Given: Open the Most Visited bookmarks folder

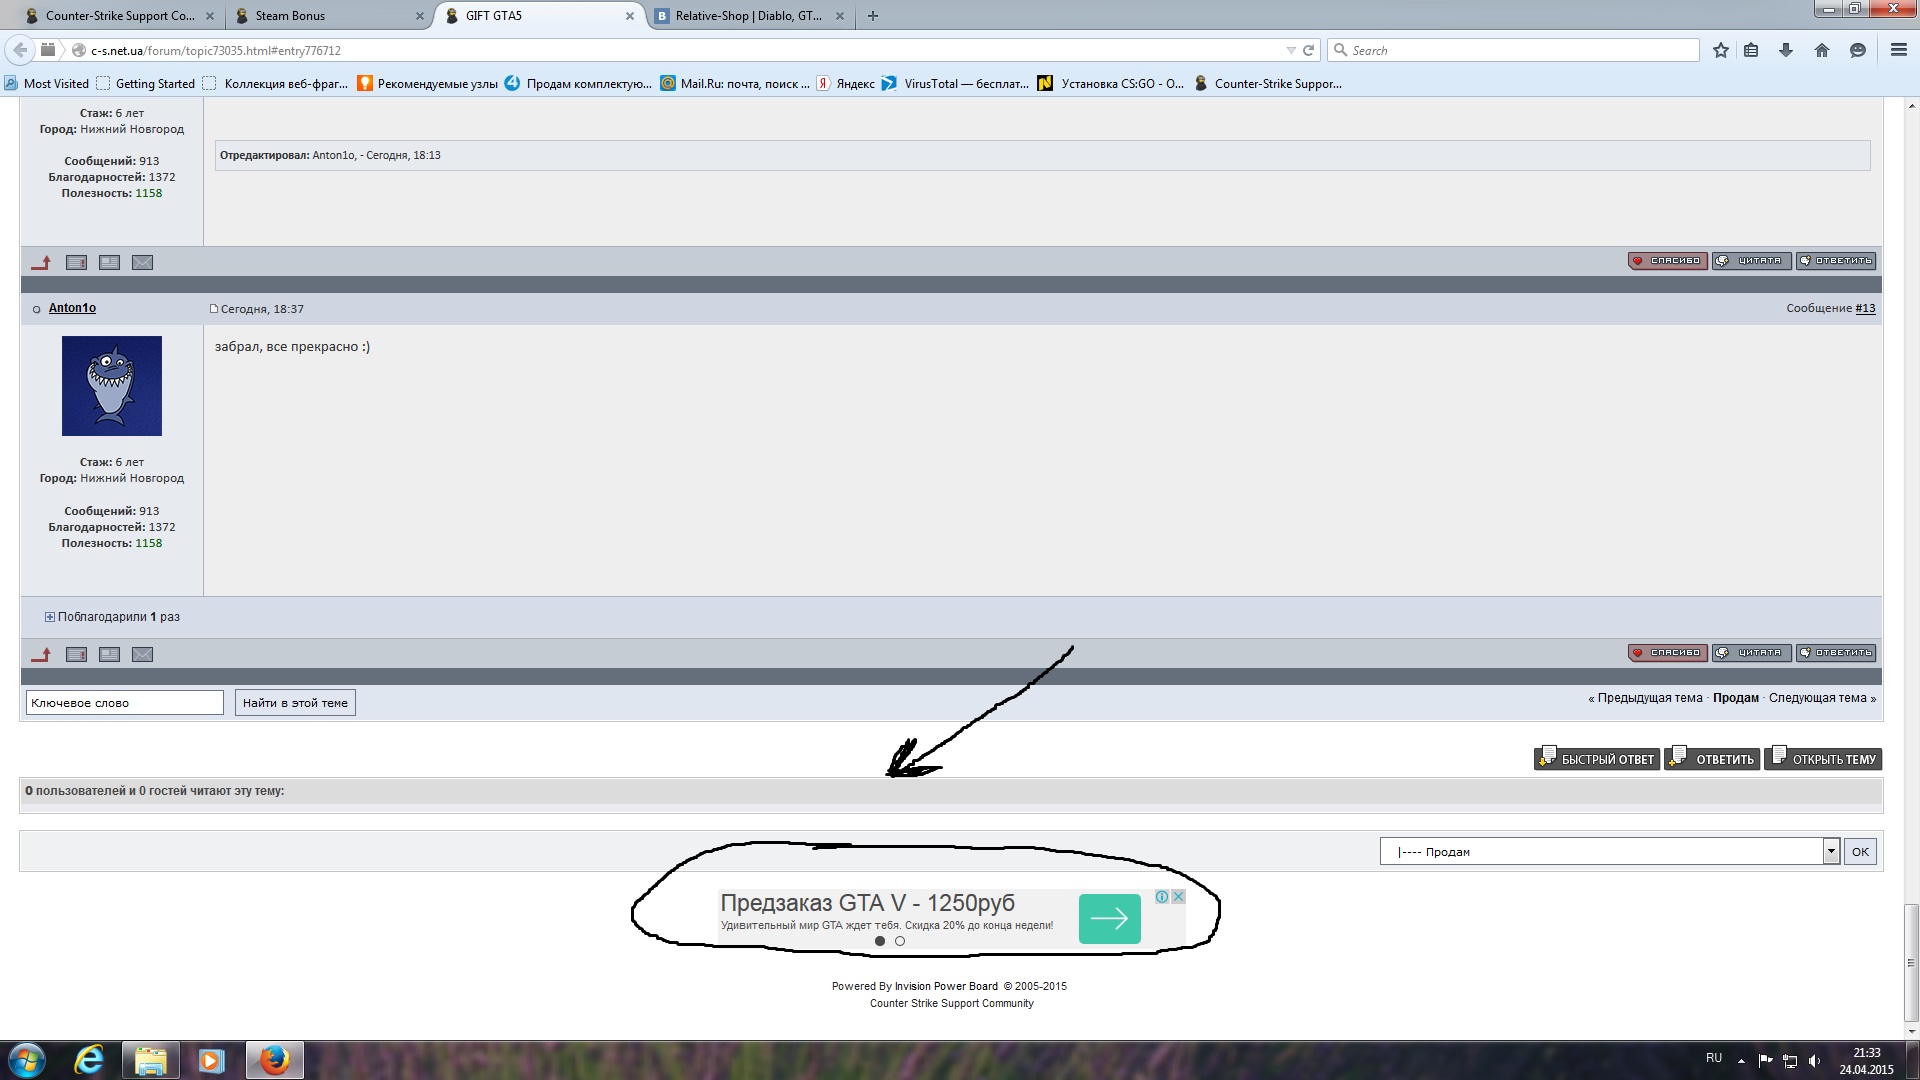Looking at the screenshot, I should click(47, 84).
